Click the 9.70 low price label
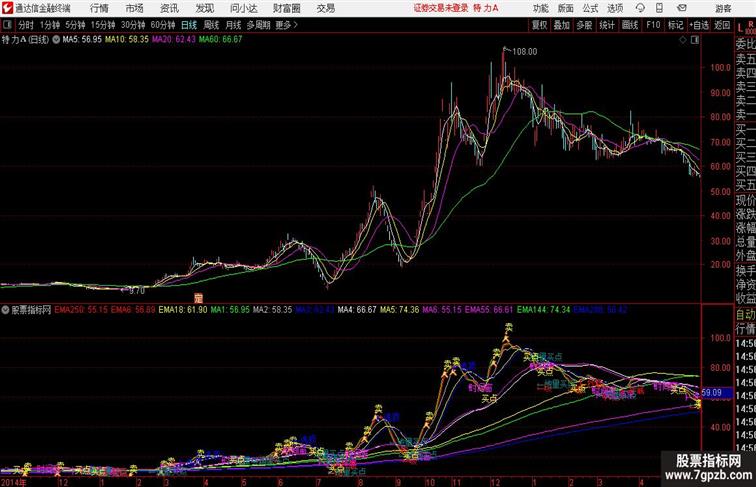The image size is (756, 487). (x=137, y=291)
